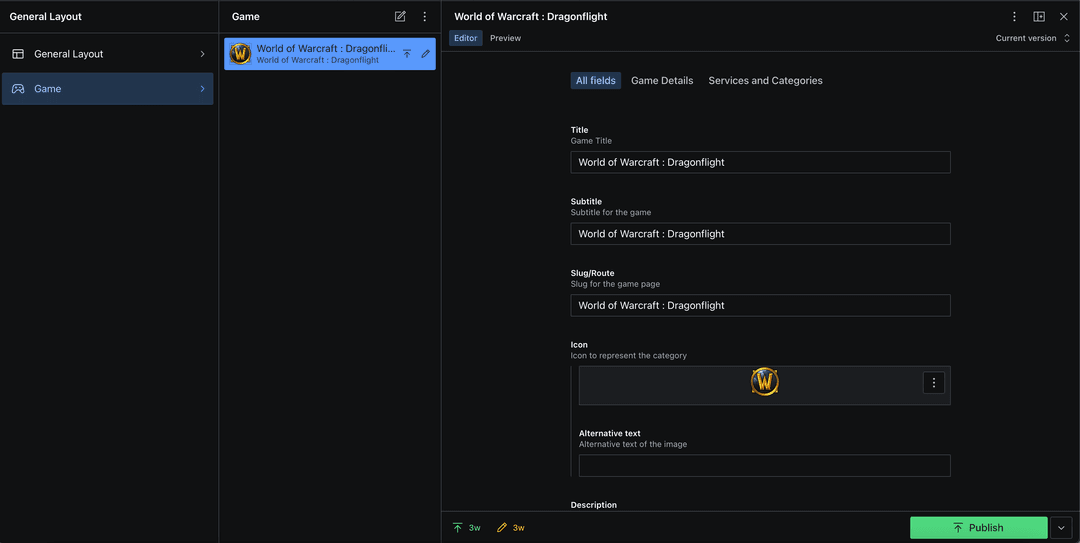Viewport: 1080px width, 543px height.
Task: Click the edited 3w status badge
Action: pos(511,528)
